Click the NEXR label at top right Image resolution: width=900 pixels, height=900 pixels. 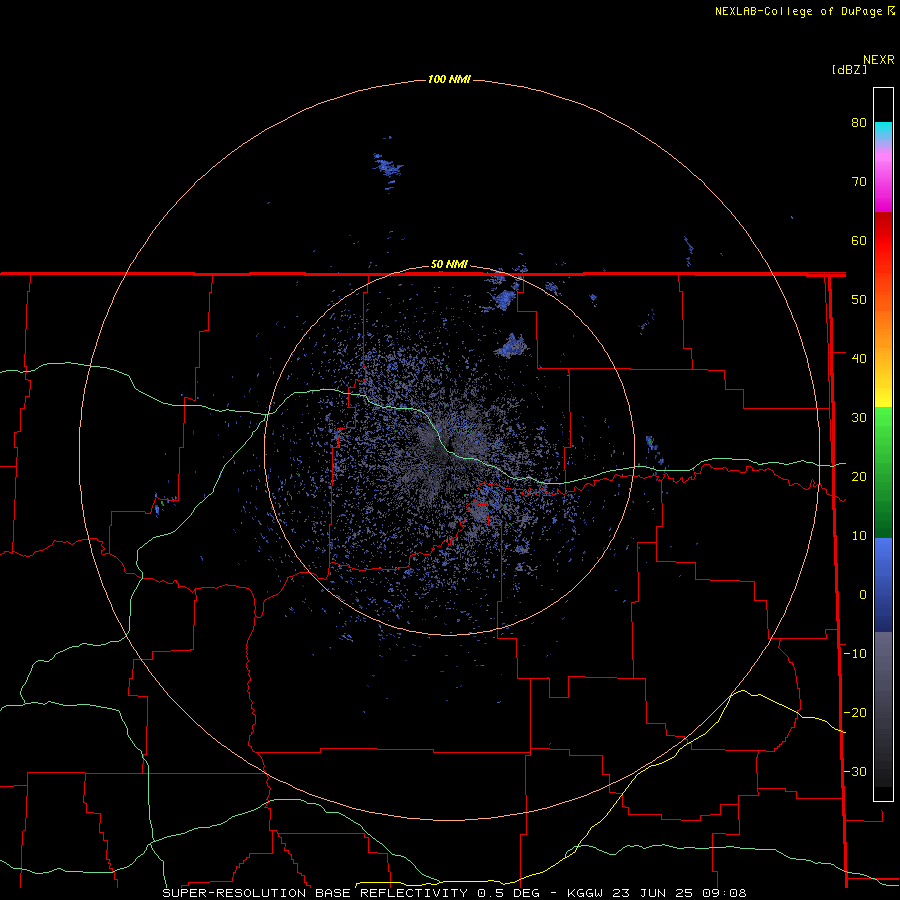click(x=879, y=60)
